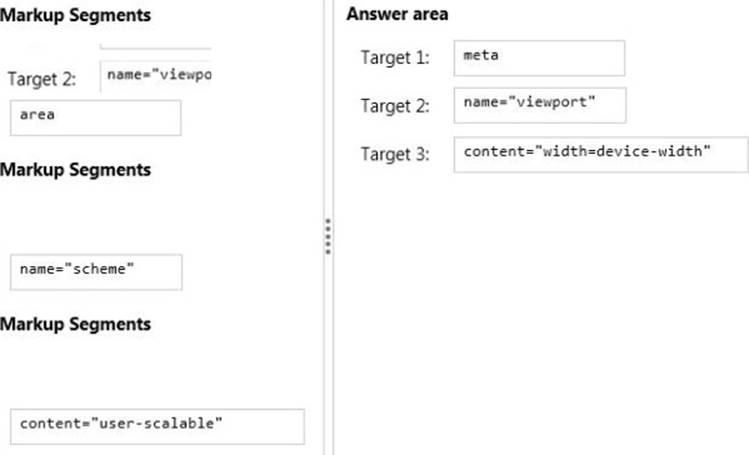Click "Markup Segments" heading above name="scheme"
Screen dimensions: 749x455
(75, 169)
